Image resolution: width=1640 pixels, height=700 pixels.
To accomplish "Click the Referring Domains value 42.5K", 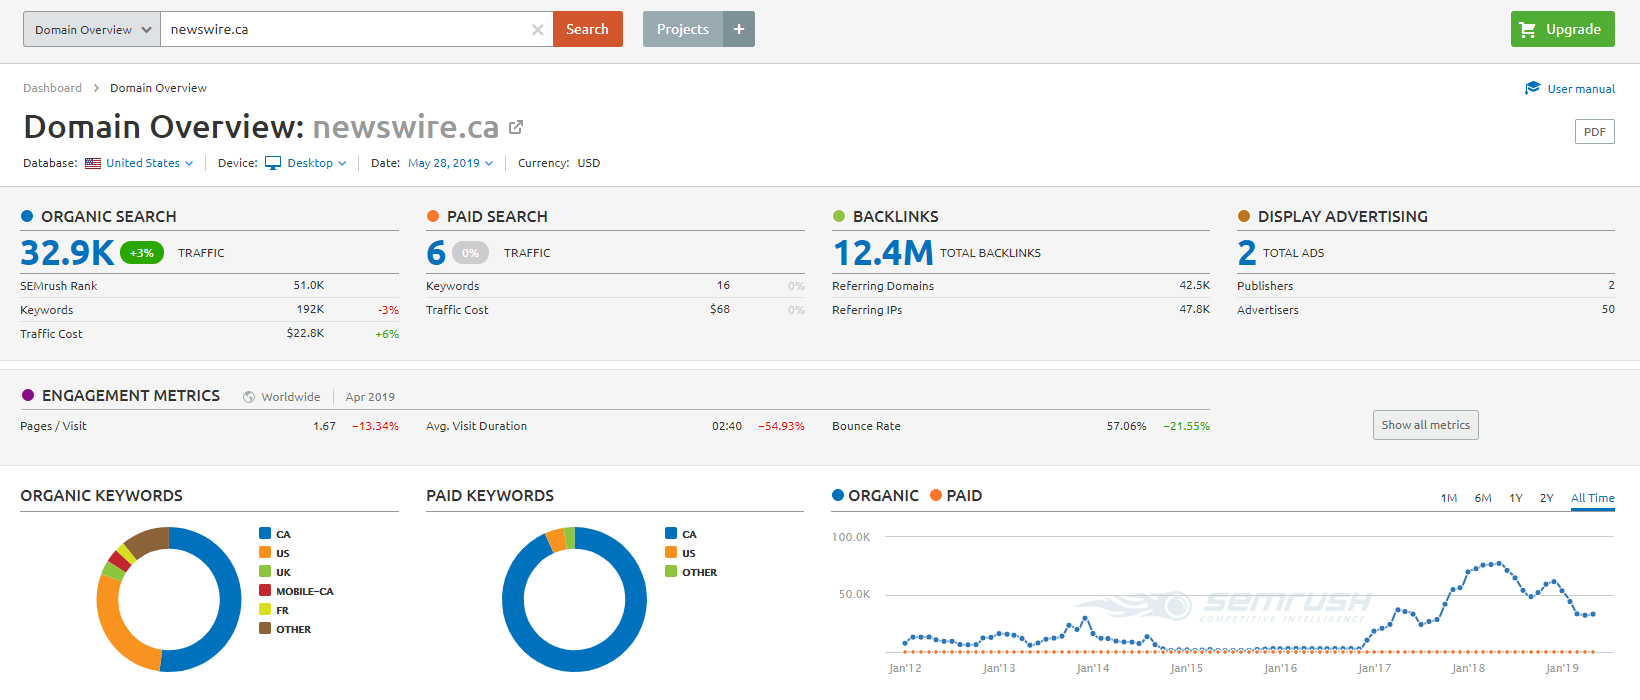I will tap(1195, 286).
